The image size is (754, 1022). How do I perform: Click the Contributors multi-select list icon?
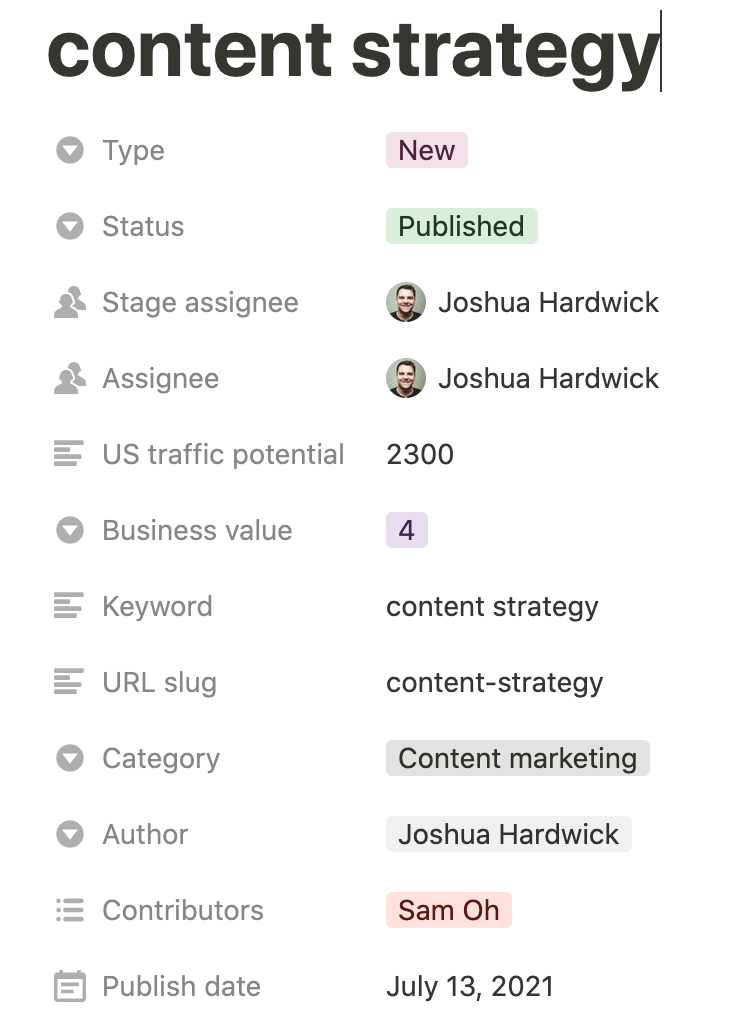pos(69,911)
